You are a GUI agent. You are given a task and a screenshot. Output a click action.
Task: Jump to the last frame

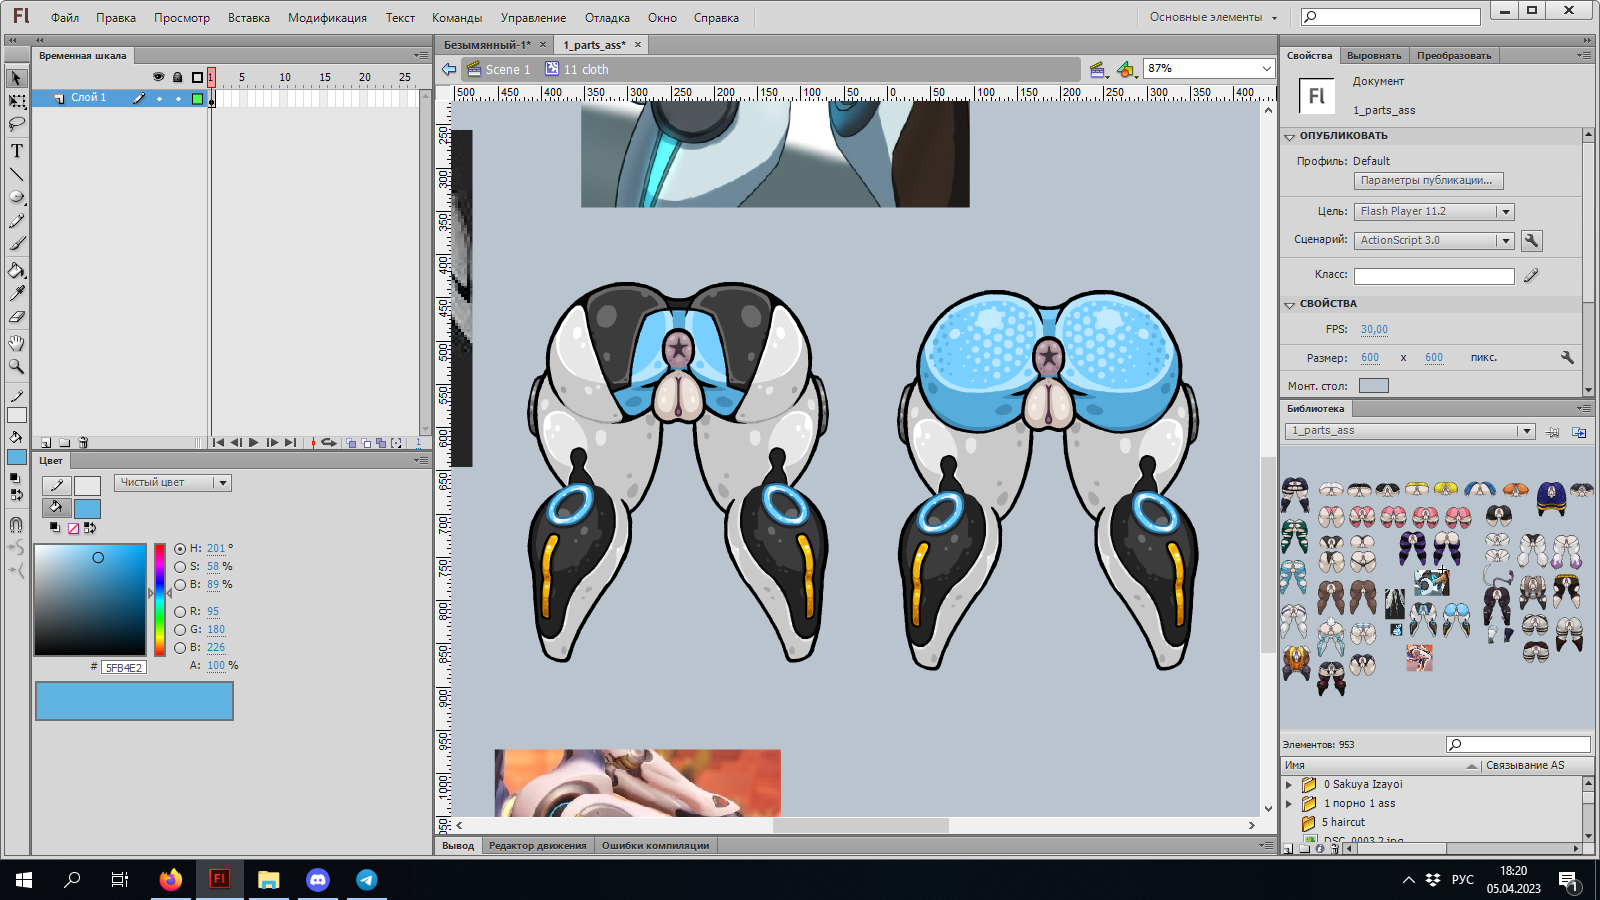click(290, 442)
